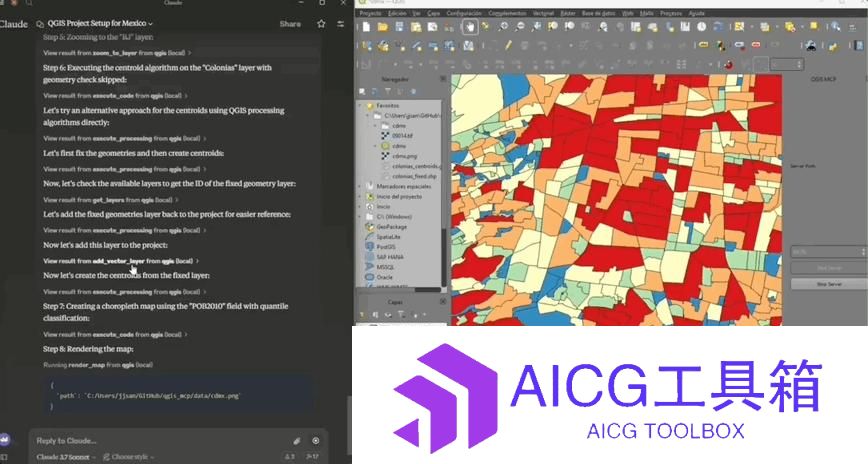The width and height of the screenshot is (868, 464).
Task: Open the Edición menu
Action: tap(397, 13)
